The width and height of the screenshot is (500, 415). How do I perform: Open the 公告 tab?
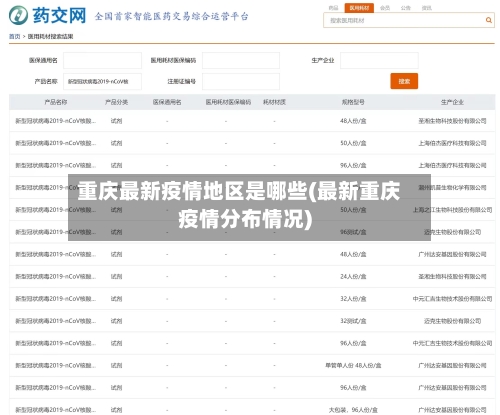406,8
